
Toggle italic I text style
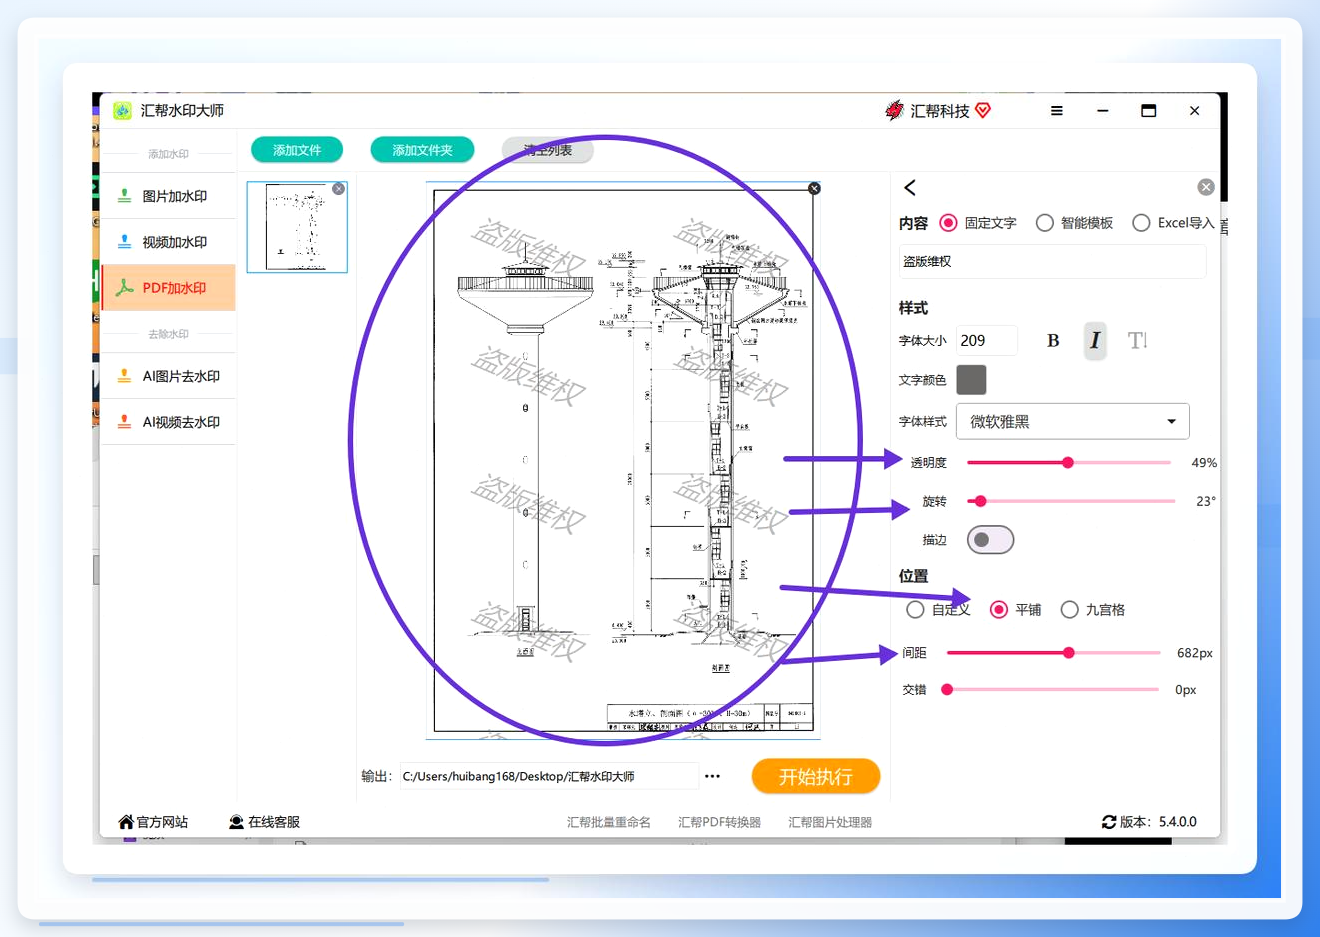[1095, 341]
